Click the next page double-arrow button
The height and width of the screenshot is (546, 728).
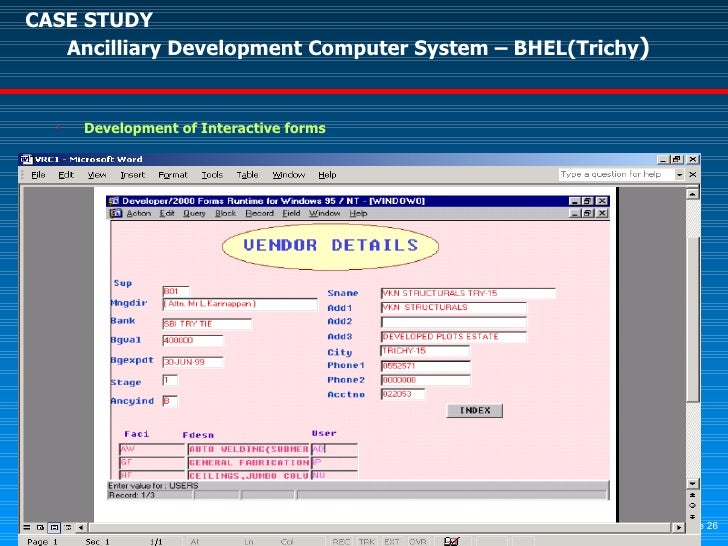(693, 516)
